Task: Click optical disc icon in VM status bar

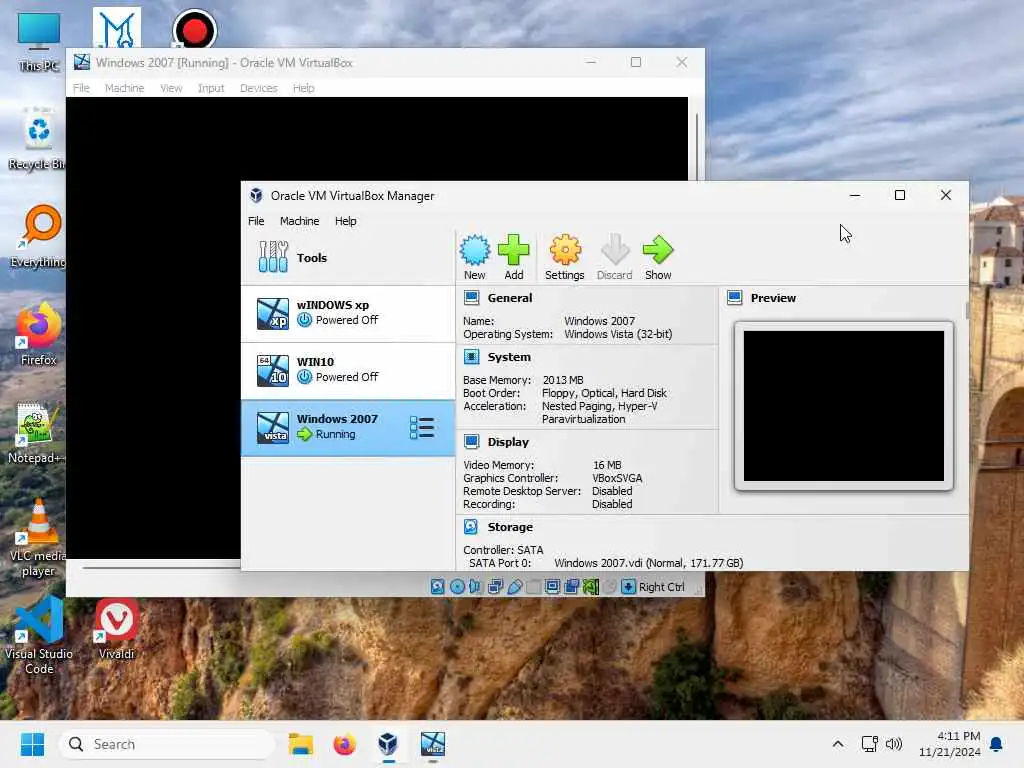Action: tap(457, 586)
